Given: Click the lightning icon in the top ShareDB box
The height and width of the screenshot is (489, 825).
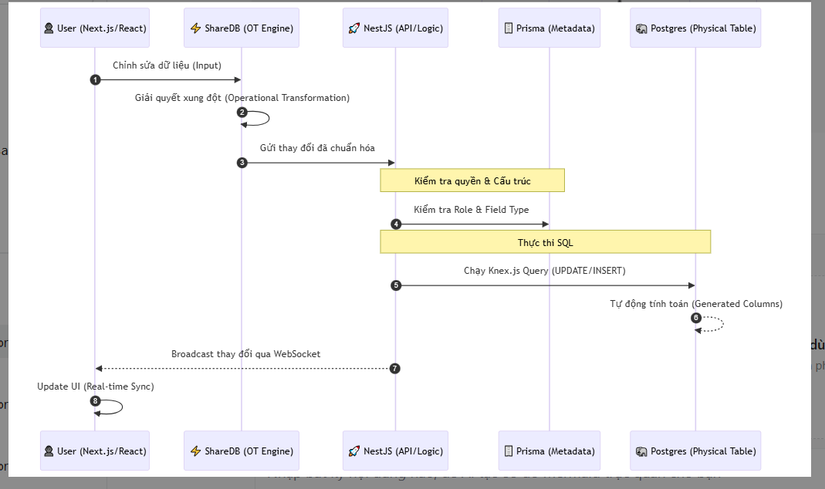Looking at the screenshot, I should pos(196,29).
